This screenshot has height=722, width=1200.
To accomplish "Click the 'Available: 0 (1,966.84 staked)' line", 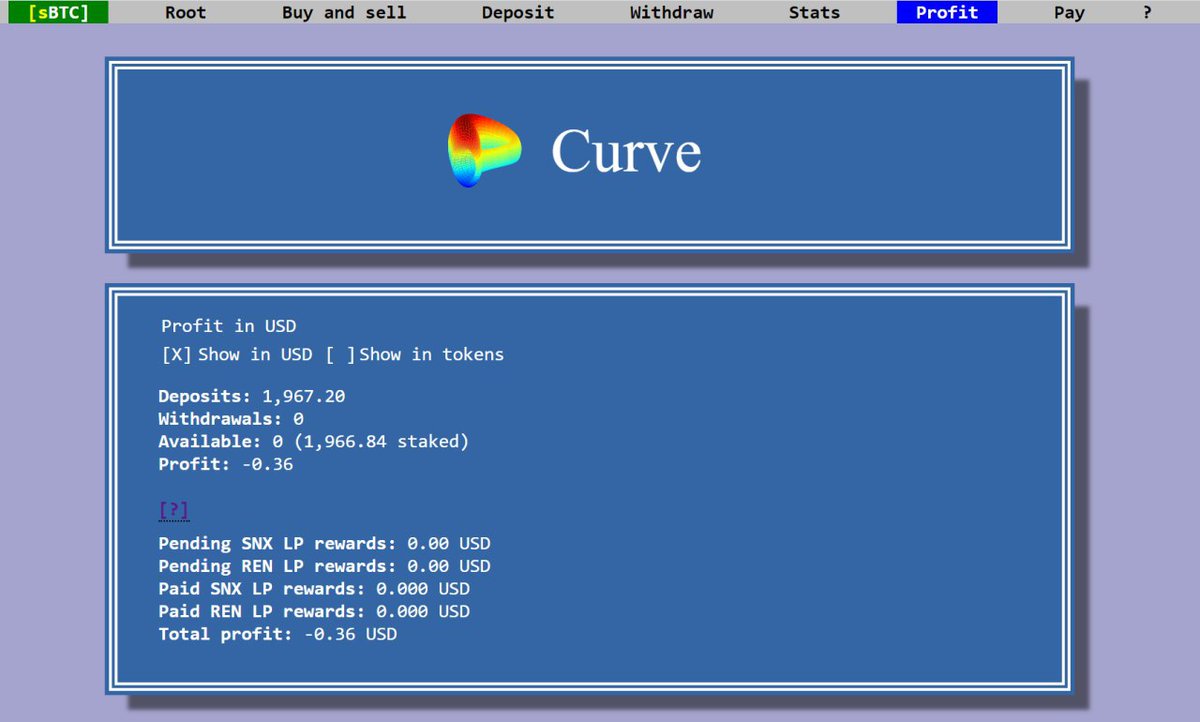I will tap(313, 441).
